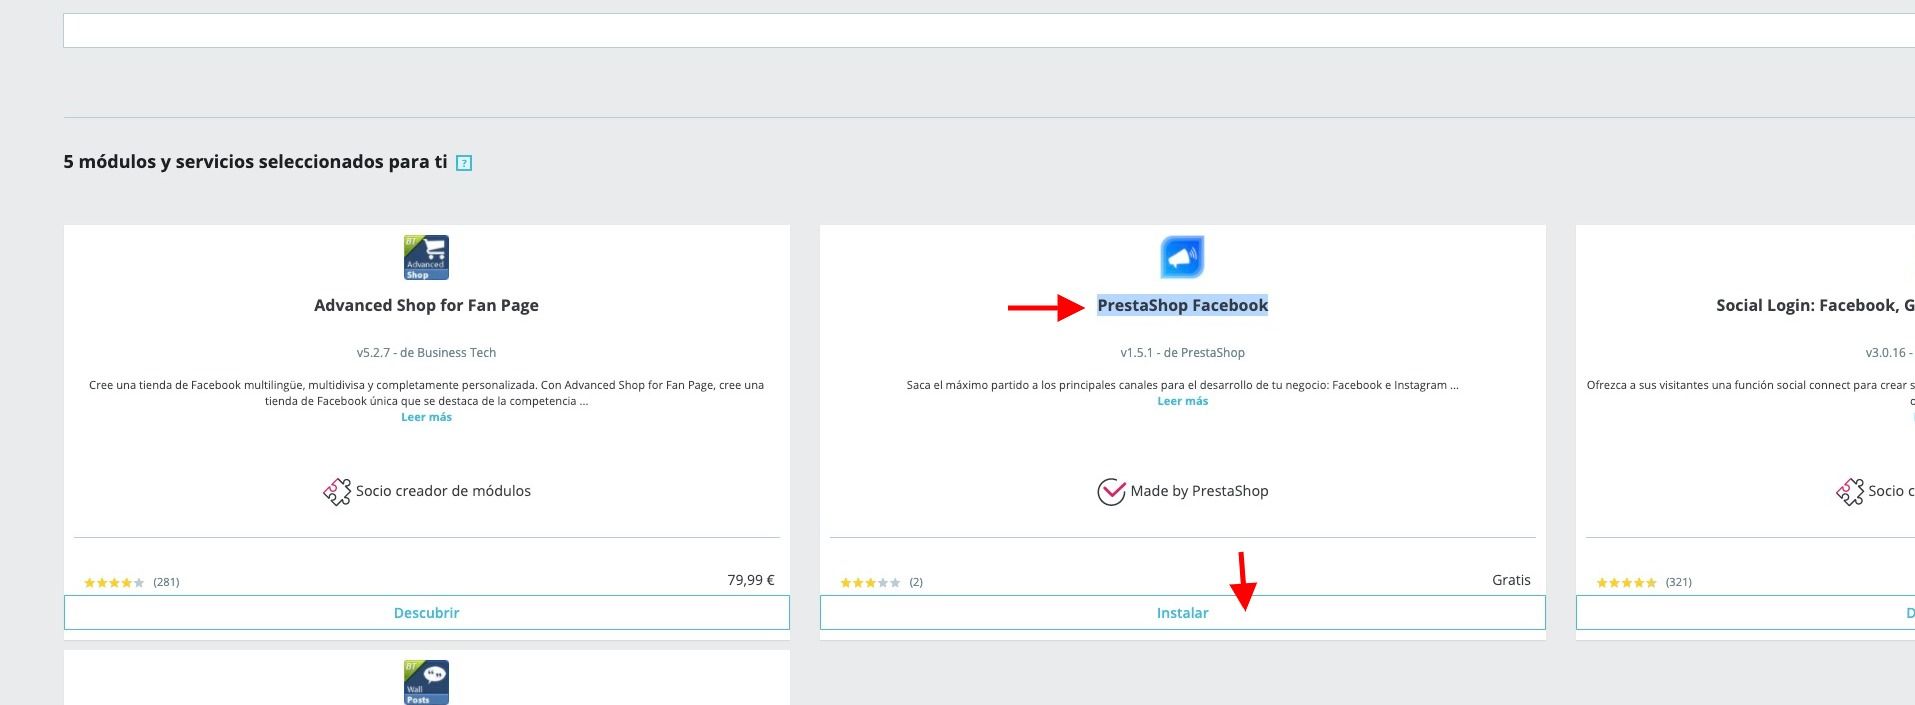Click the star rating of Advanced Shop
The image size is (1915, 705).
pos(114,582)
